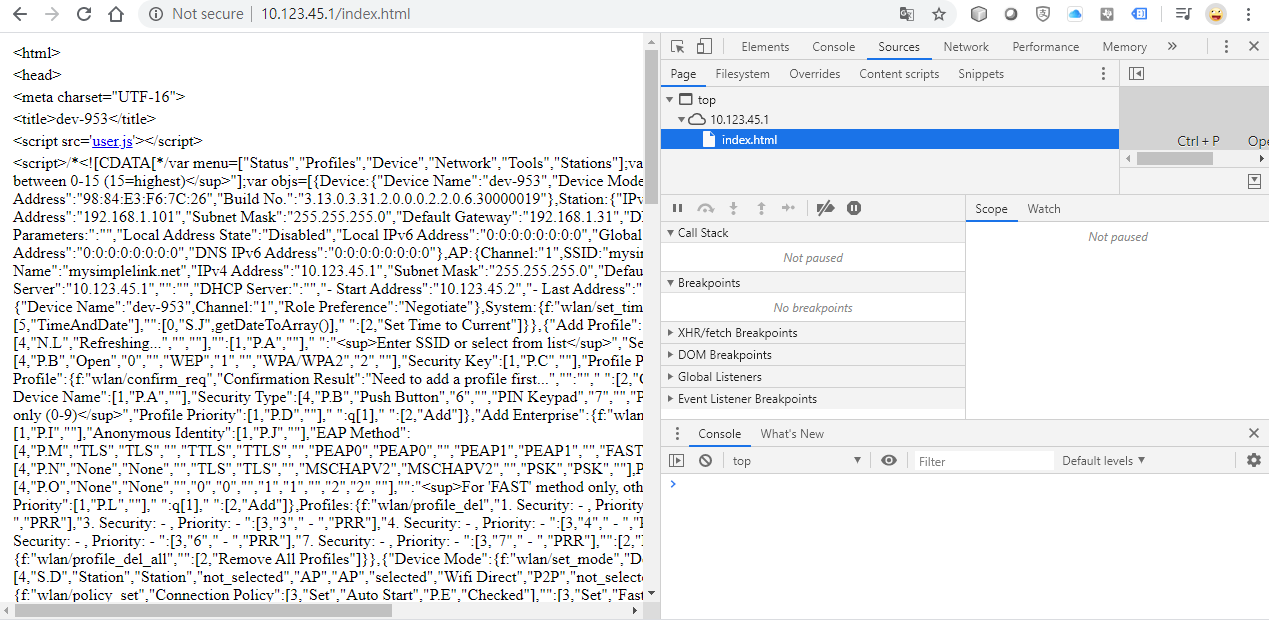Bookmark this page with the star

(938, 14)
